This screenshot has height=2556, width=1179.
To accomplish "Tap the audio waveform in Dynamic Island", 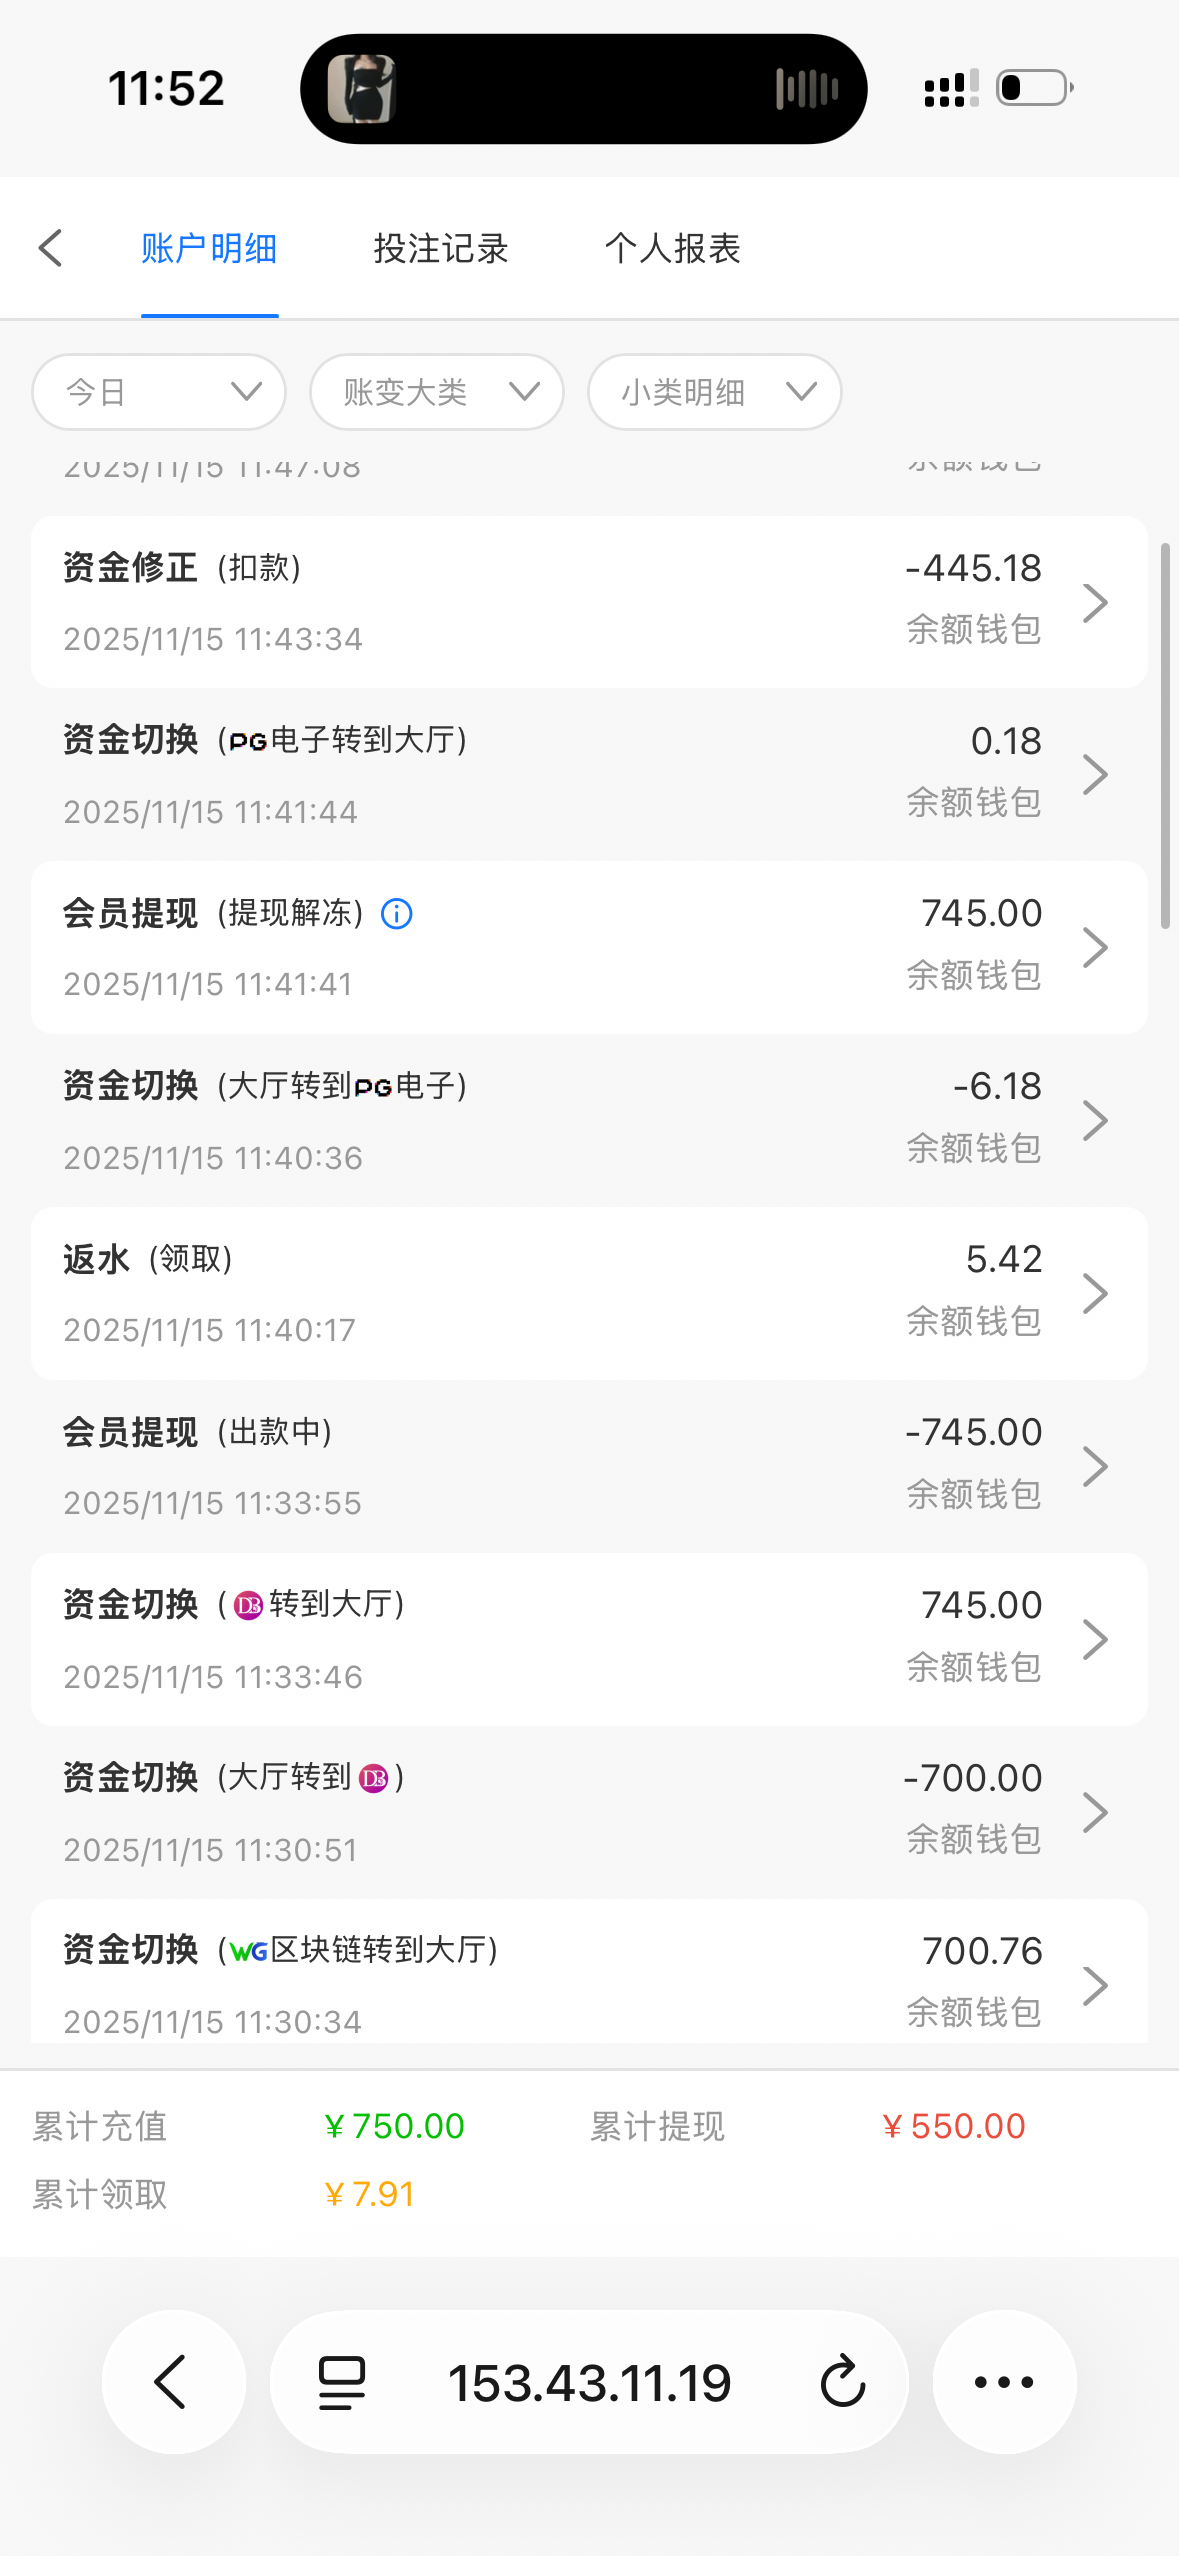I will click(806, 89).
